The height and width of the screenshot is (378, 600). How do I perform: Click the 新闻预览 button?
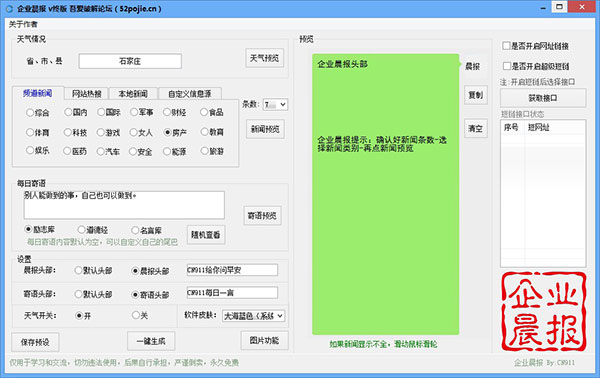(x=265, y=129)
